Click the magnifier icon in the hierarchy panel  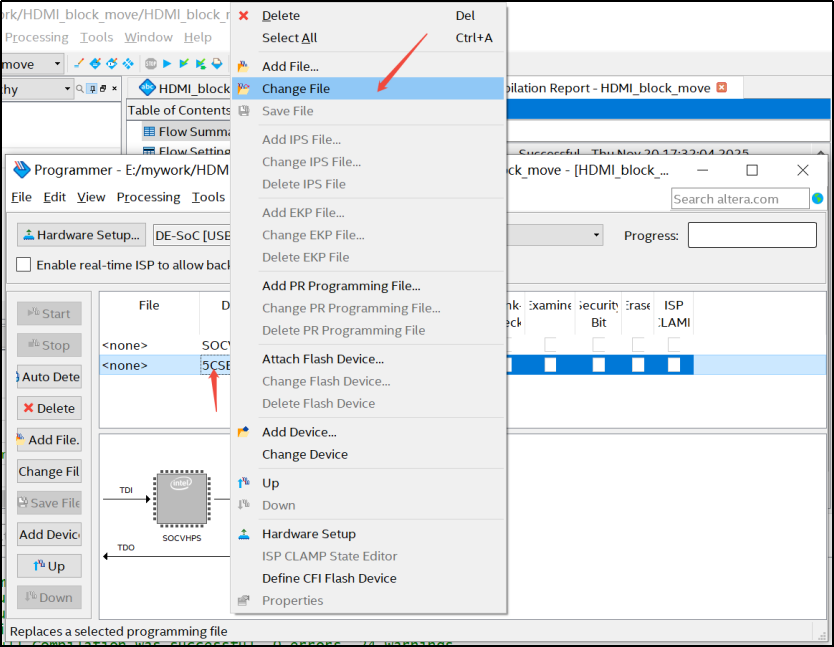point(80,89)
